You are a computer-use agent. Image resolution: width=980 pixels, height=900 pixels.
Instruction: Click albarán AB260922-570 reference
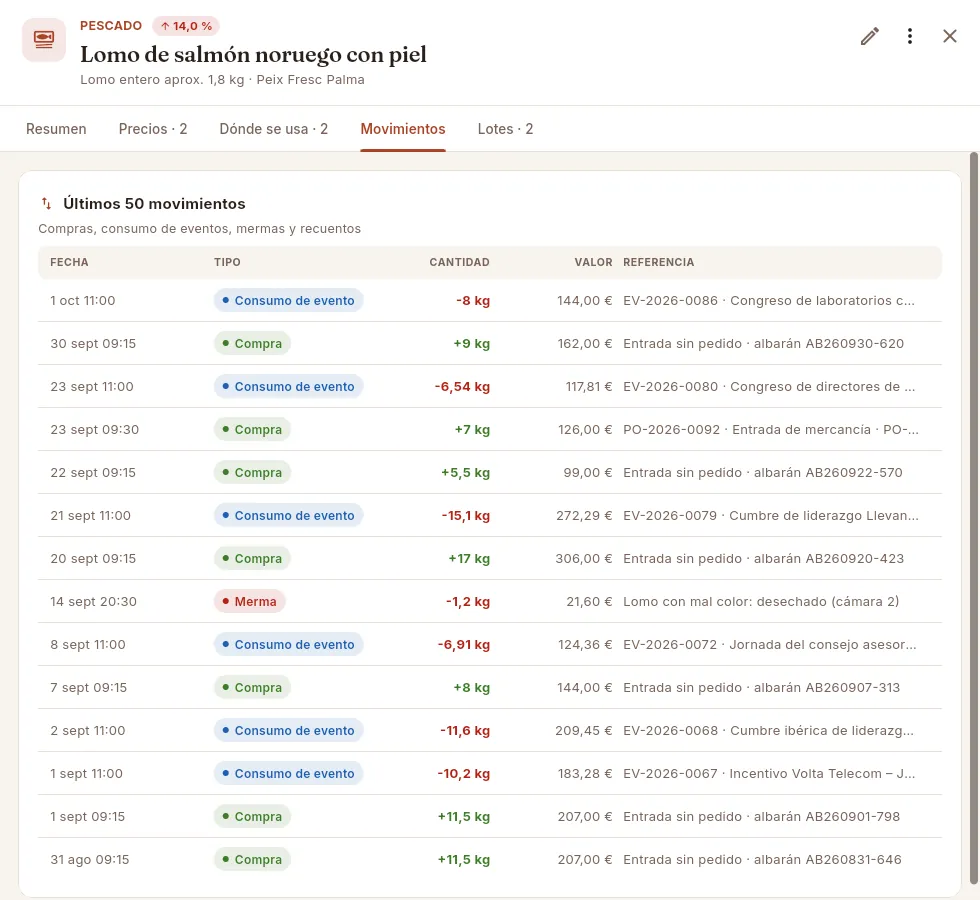(763, 472)
